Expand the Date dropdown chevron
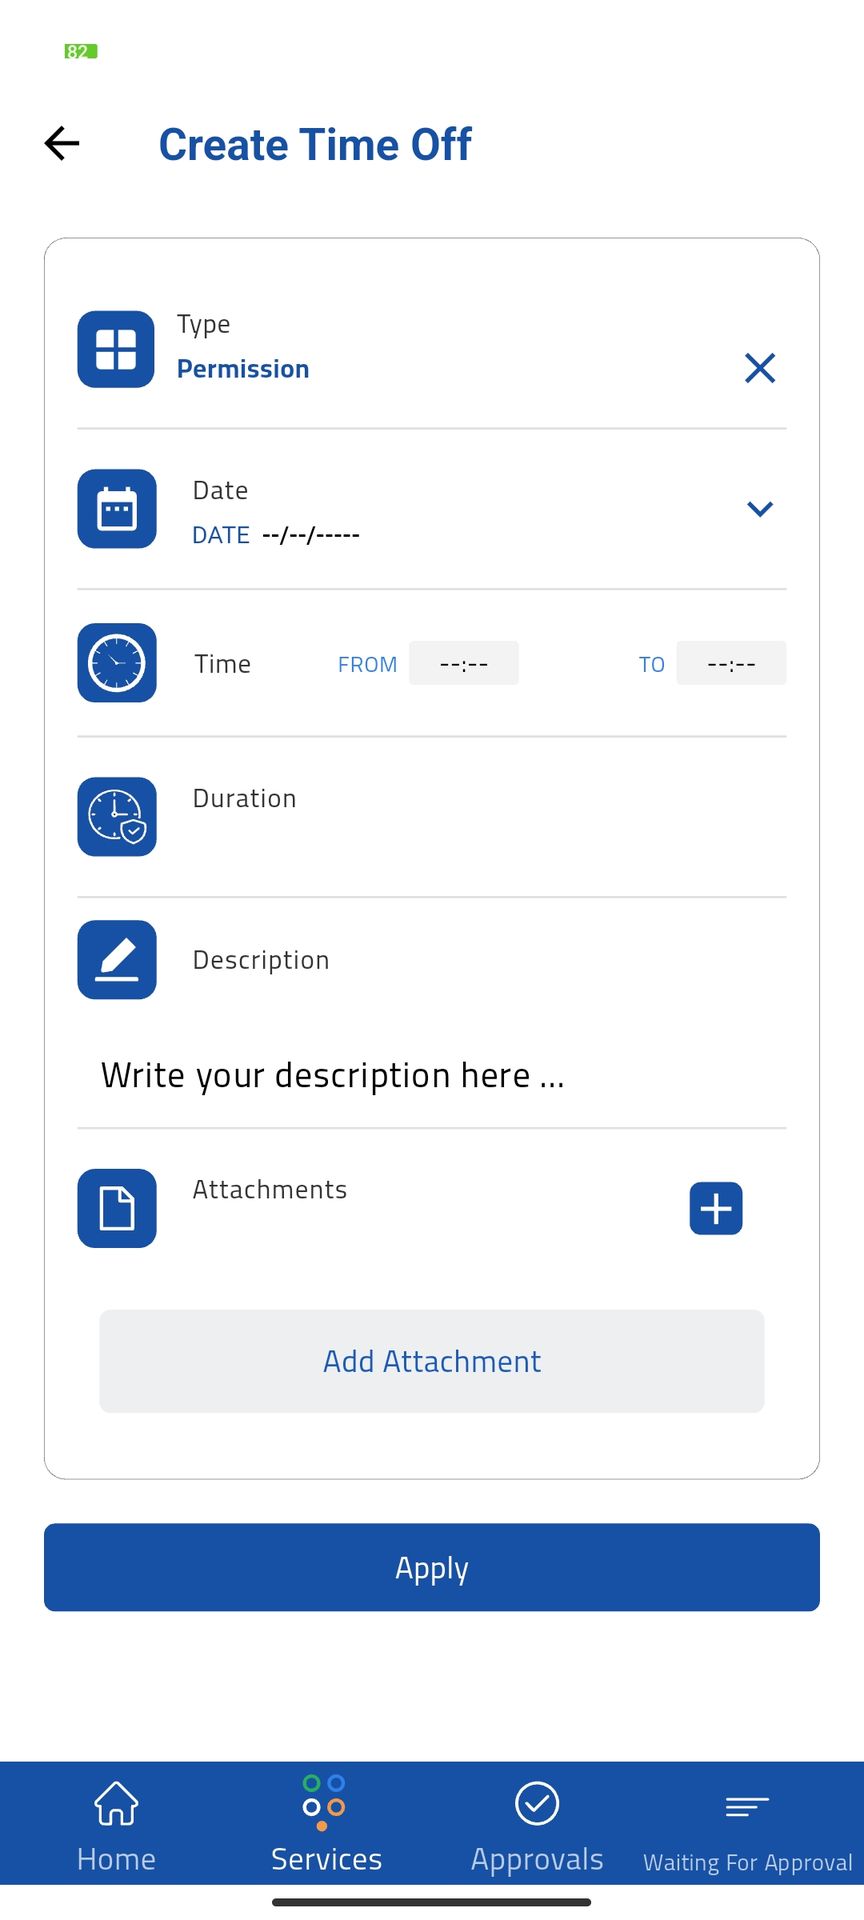Screen dimensions: 864x1920 [760, 509]
